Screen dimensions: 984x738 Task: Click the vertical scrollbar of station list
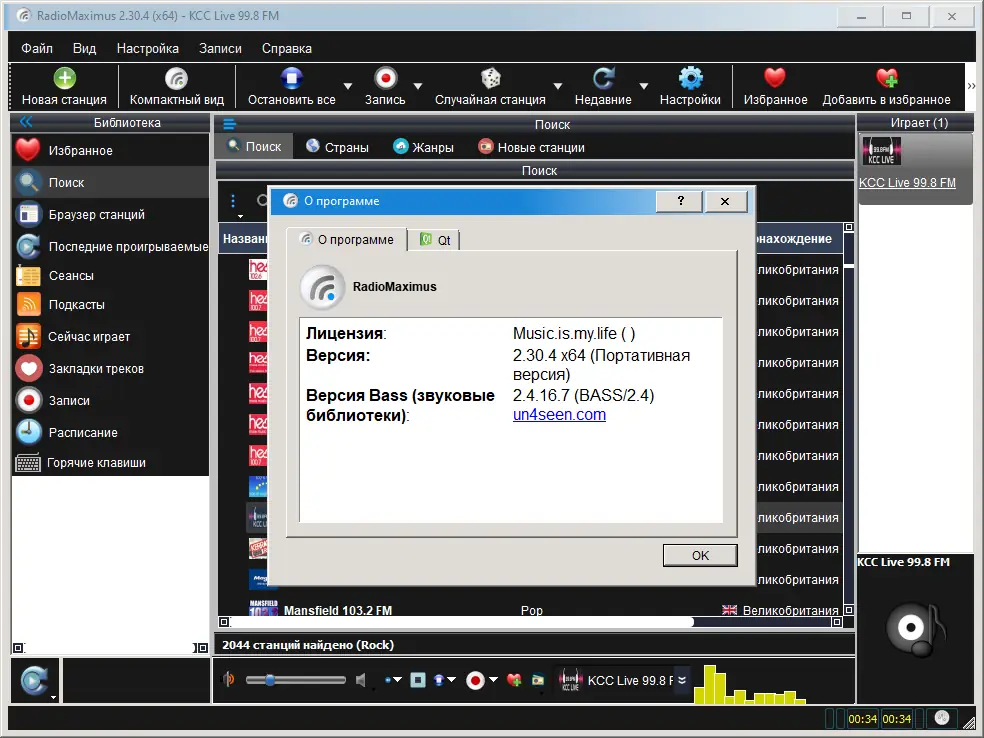click(x=849, y=418)
